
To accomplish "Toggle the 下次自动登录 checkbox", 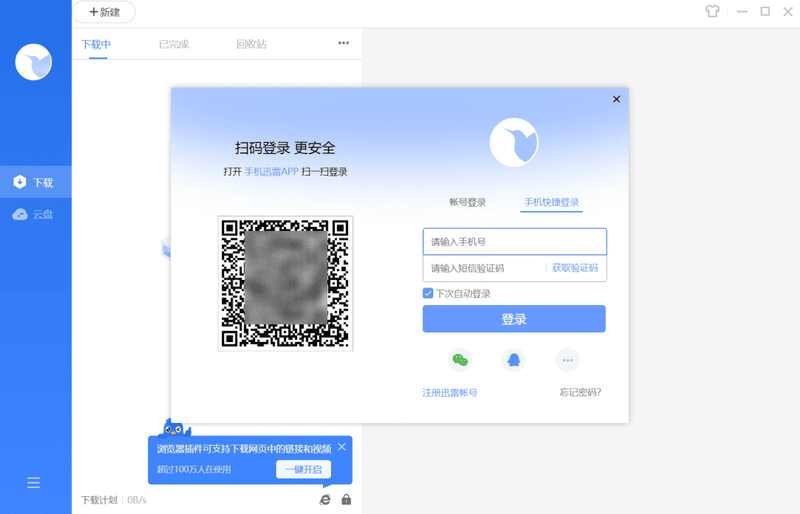I will pos(428,293).
